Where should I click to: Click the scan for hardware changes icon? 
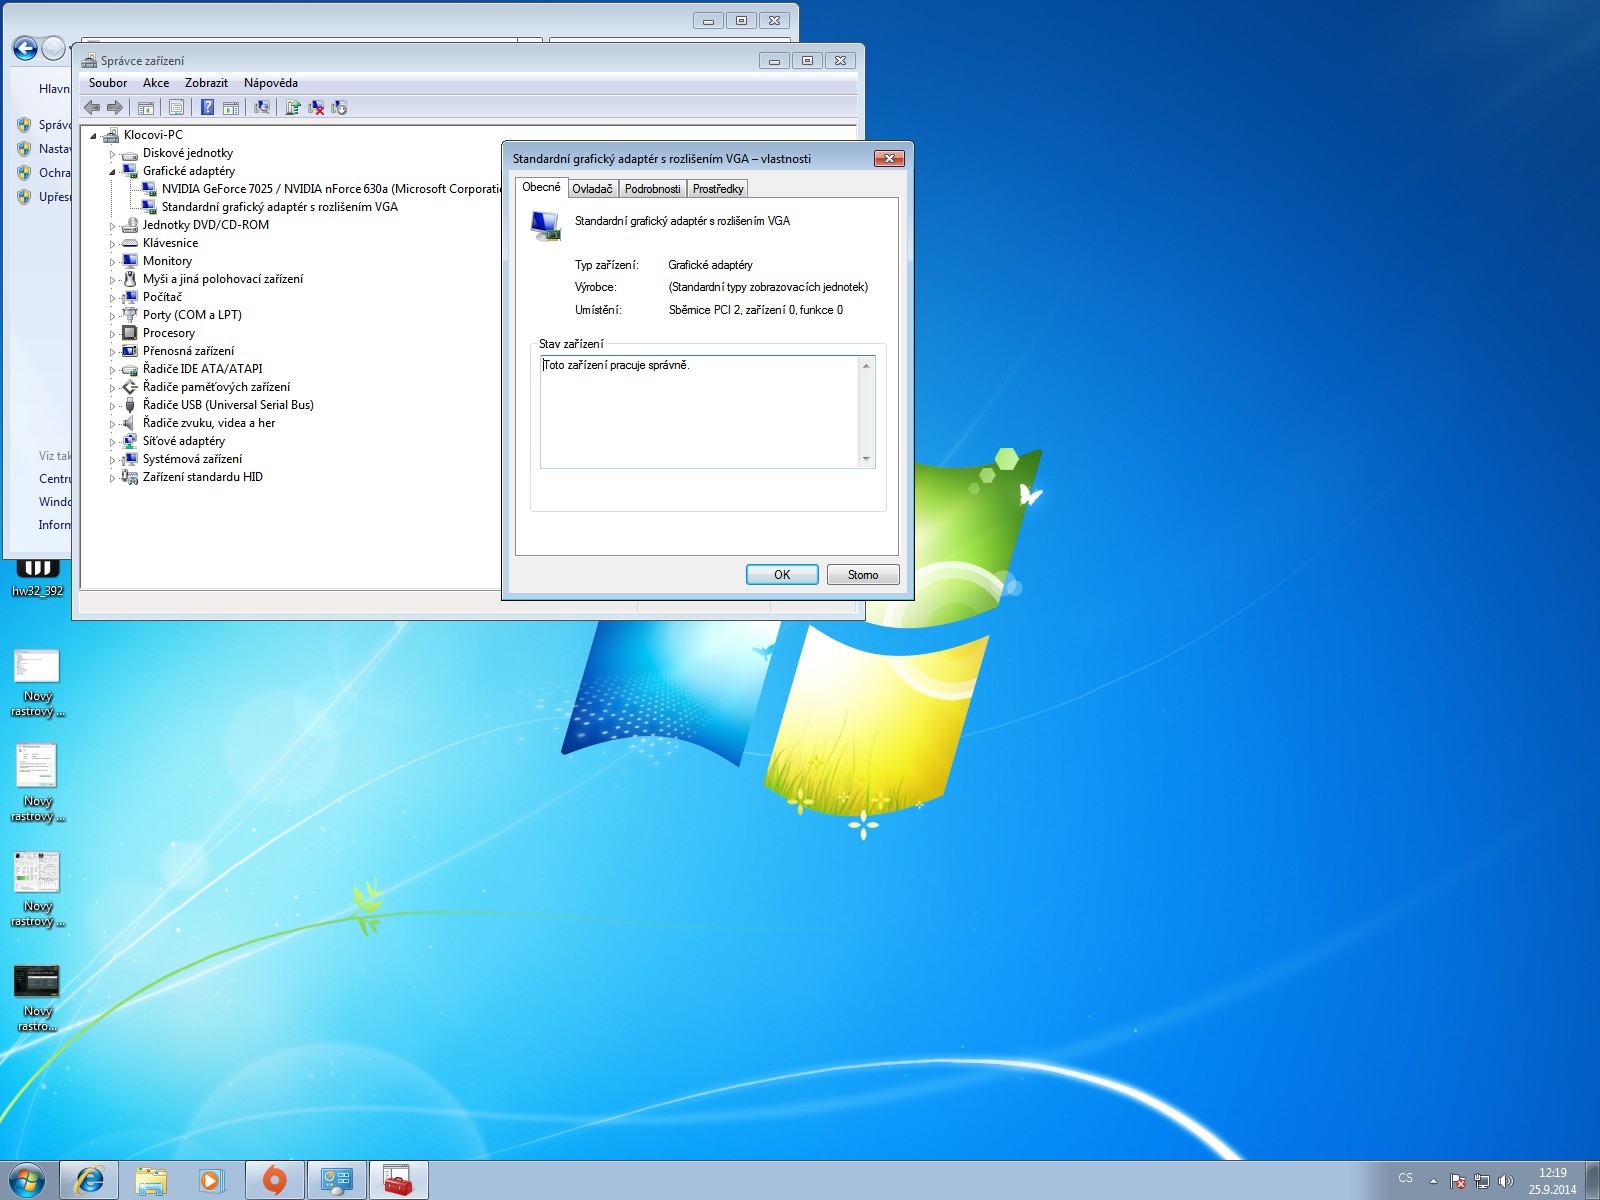(x=262, y=107)
